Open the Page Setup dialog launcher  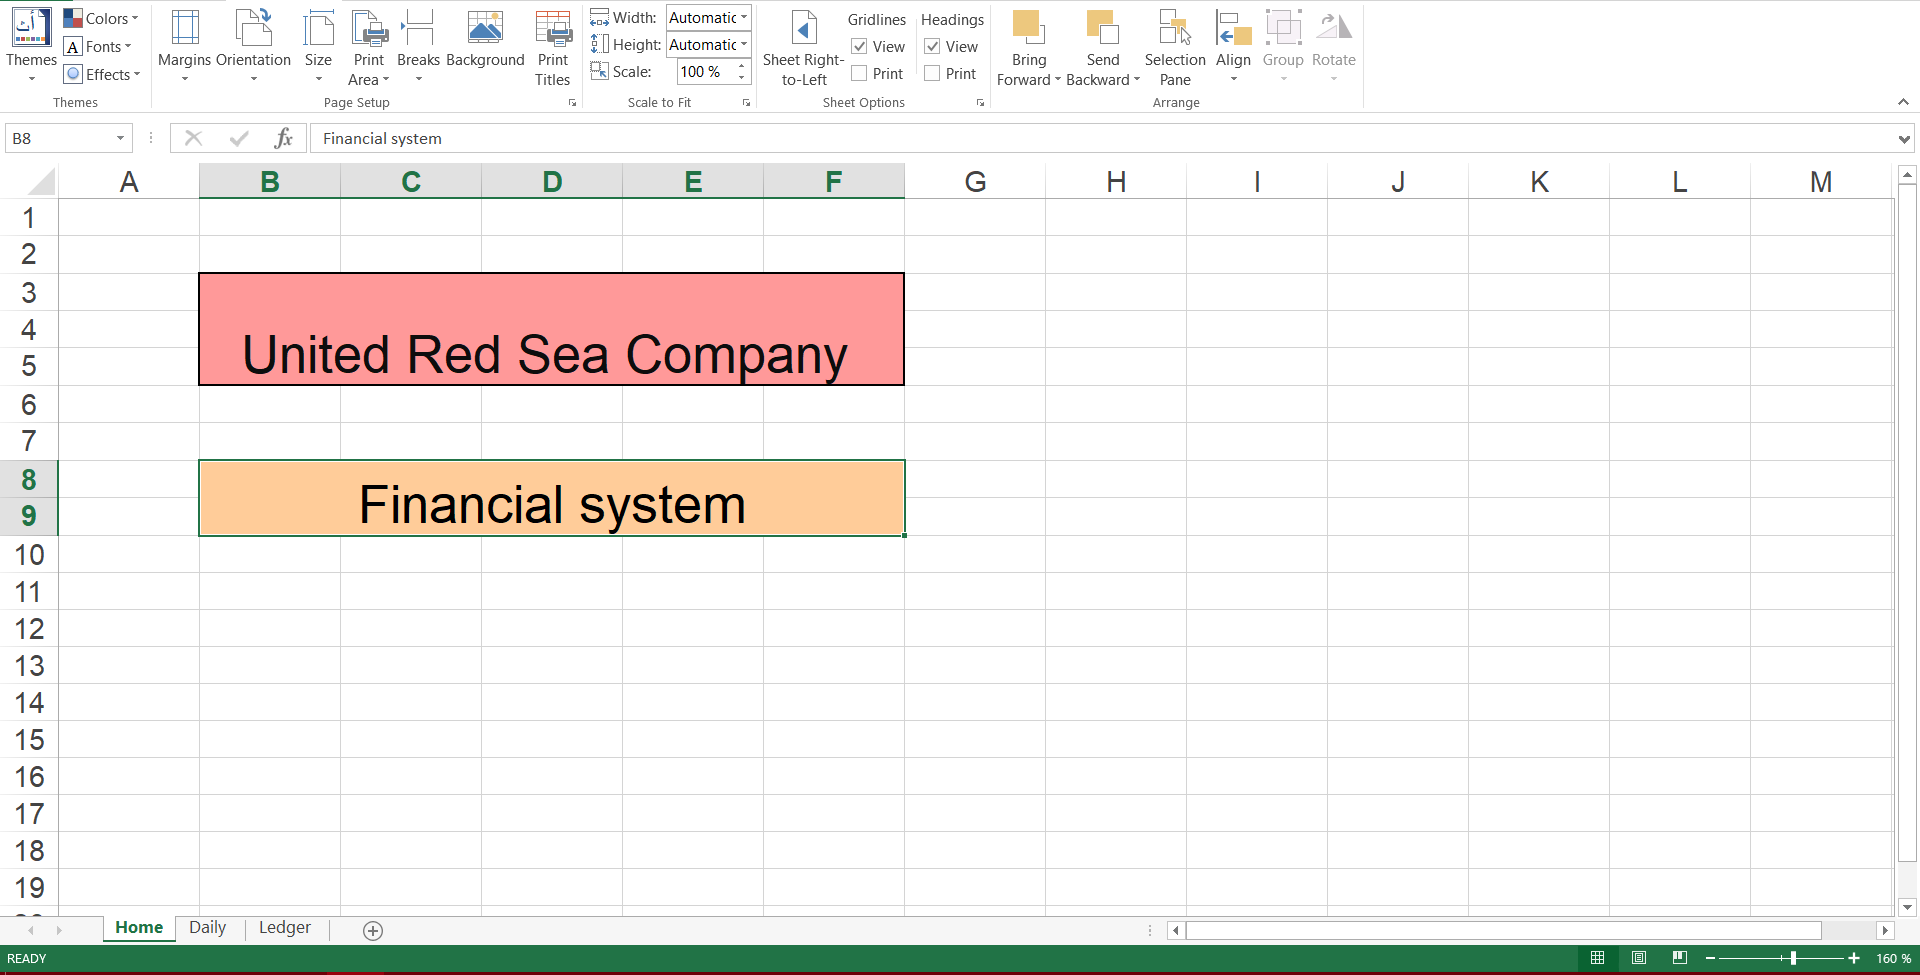(x=572, y=102)
